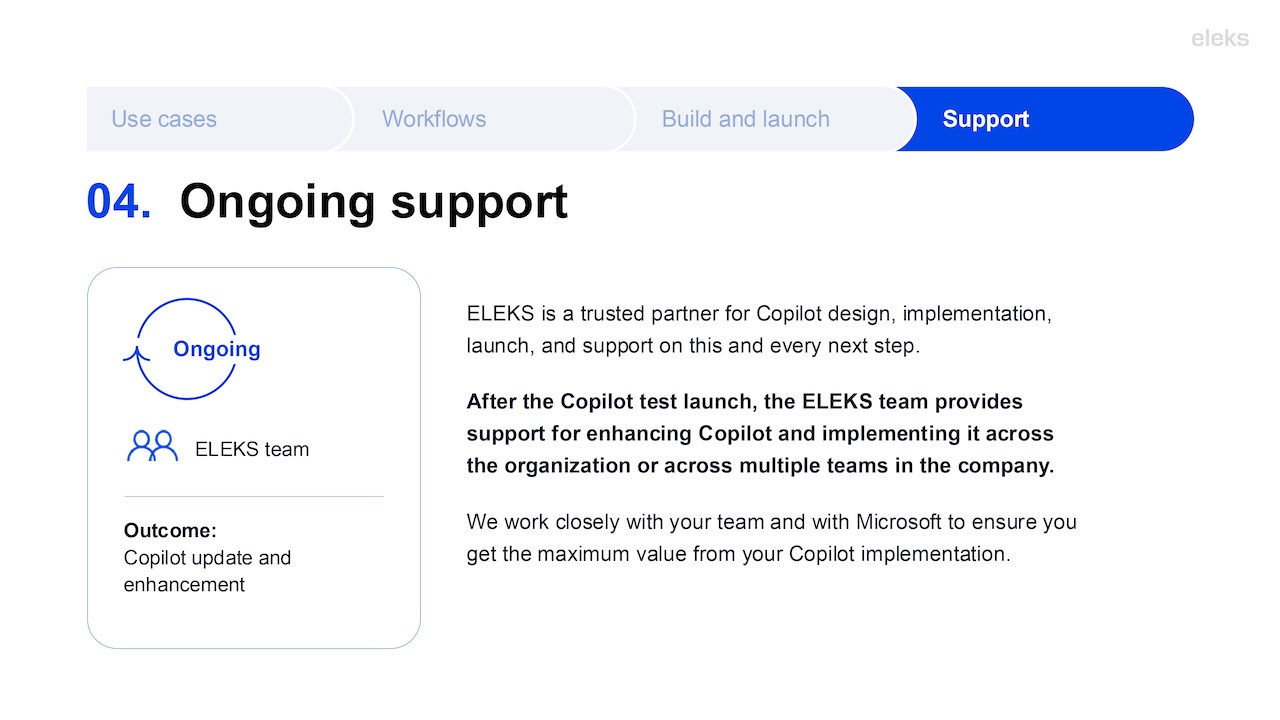Image resolution: width=1280 pixels, height=720 pixels.
Task: Switch to the Workflows tab
Action: [434, 119]
